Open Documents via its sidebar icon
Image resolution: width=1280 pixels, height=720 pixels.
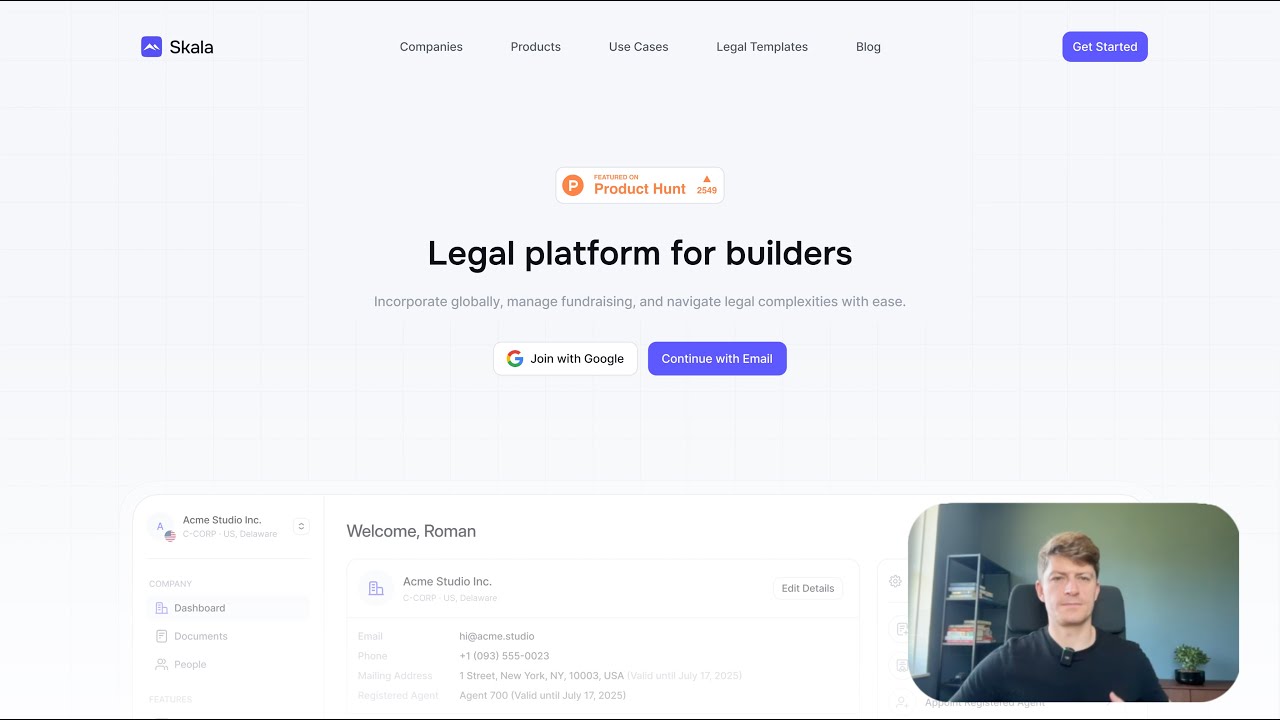pos(162,636)
